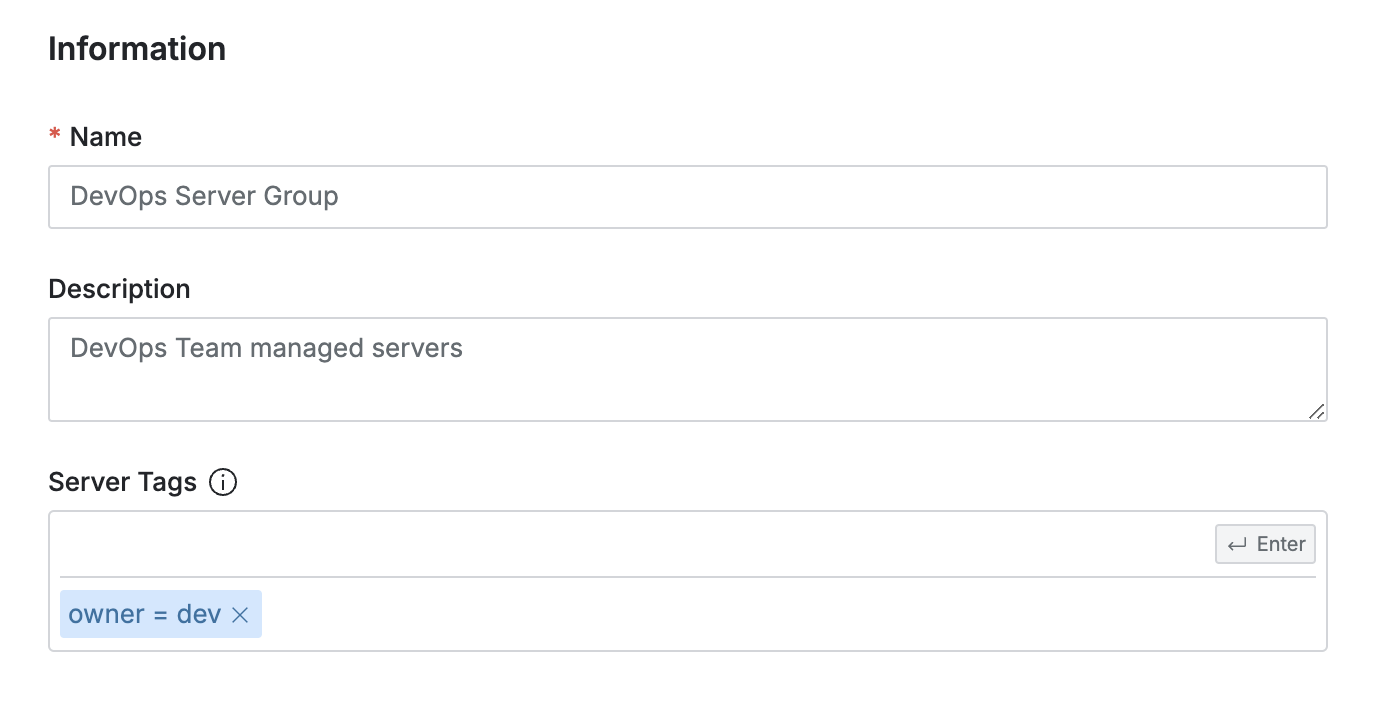Click the return arrow icon beside Enter
1378x704 pixels.
tap(1237, 545)
